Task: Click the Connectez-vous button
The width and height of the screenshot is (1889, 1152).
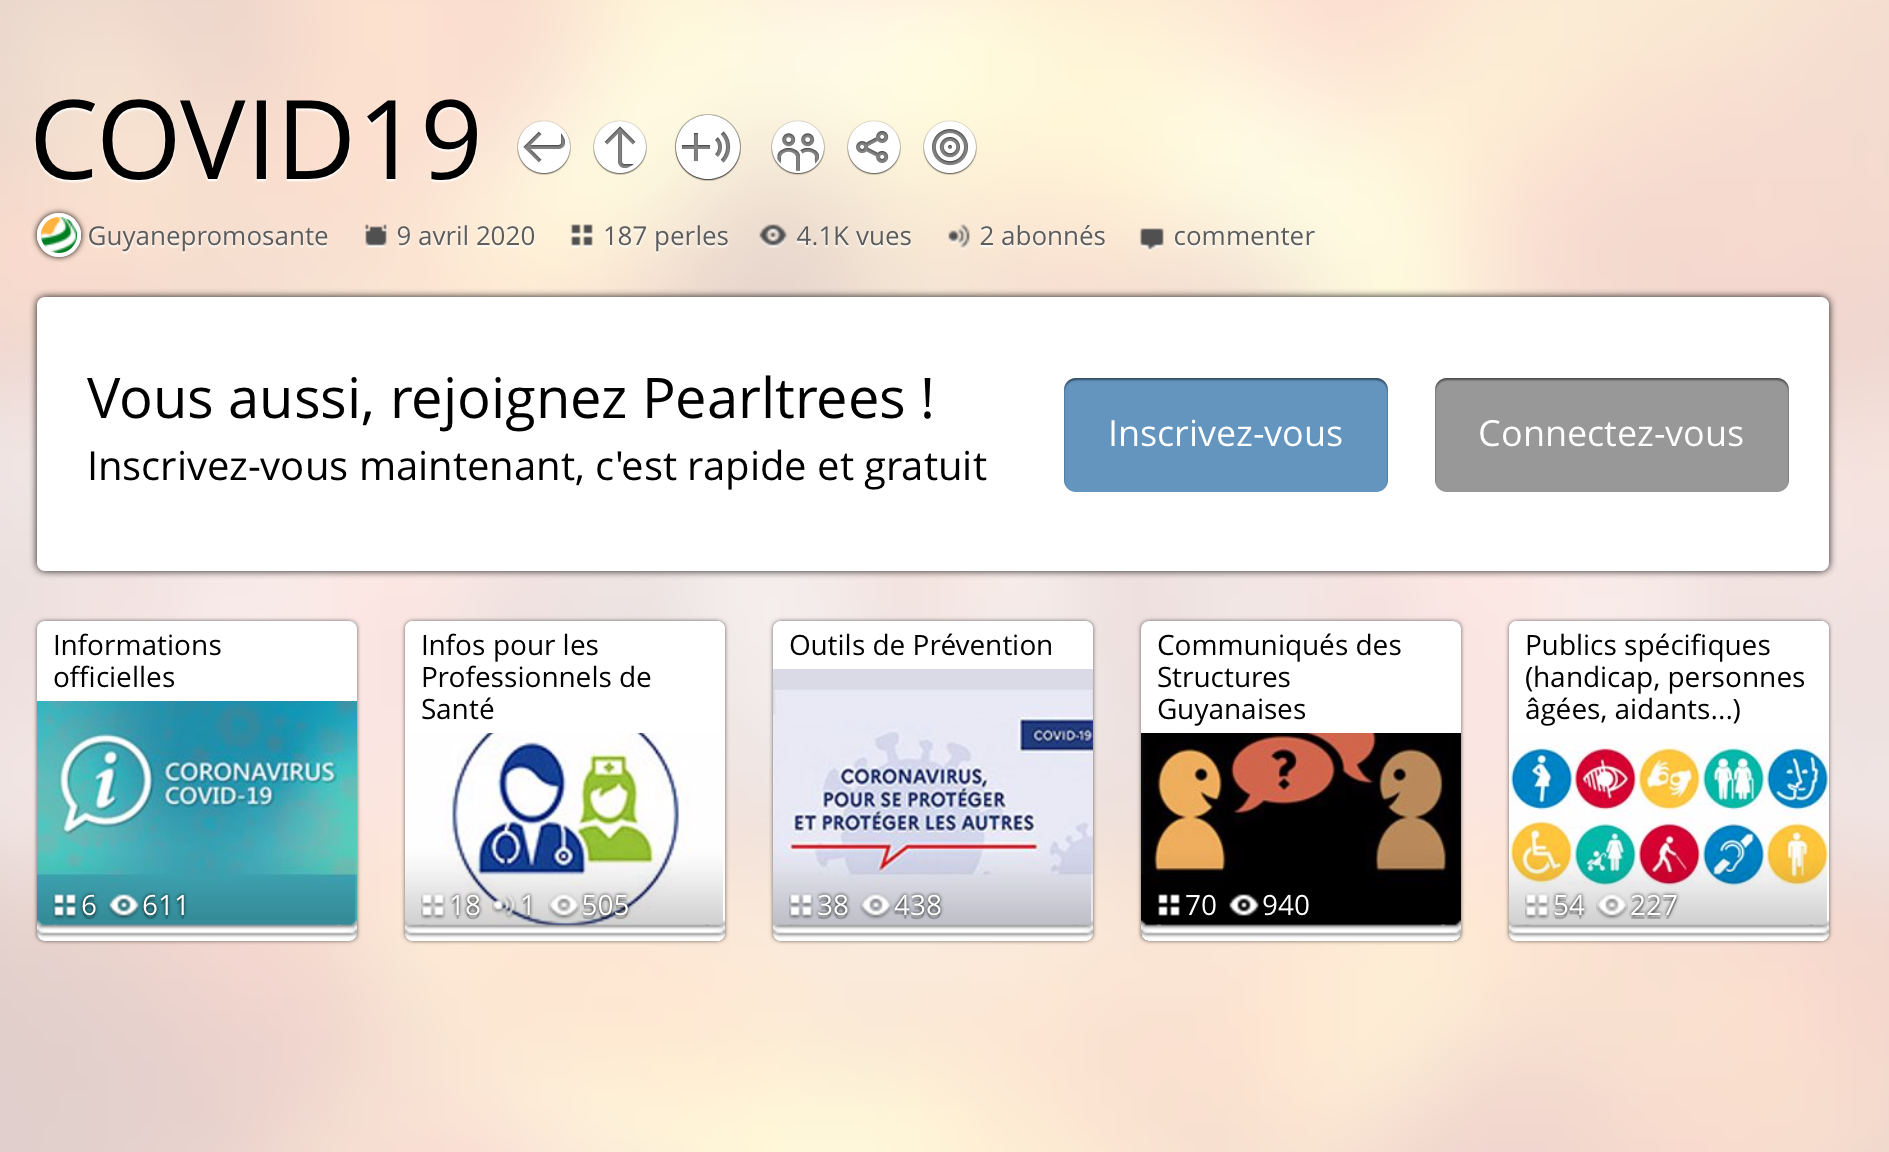Action: point(1612,434)
